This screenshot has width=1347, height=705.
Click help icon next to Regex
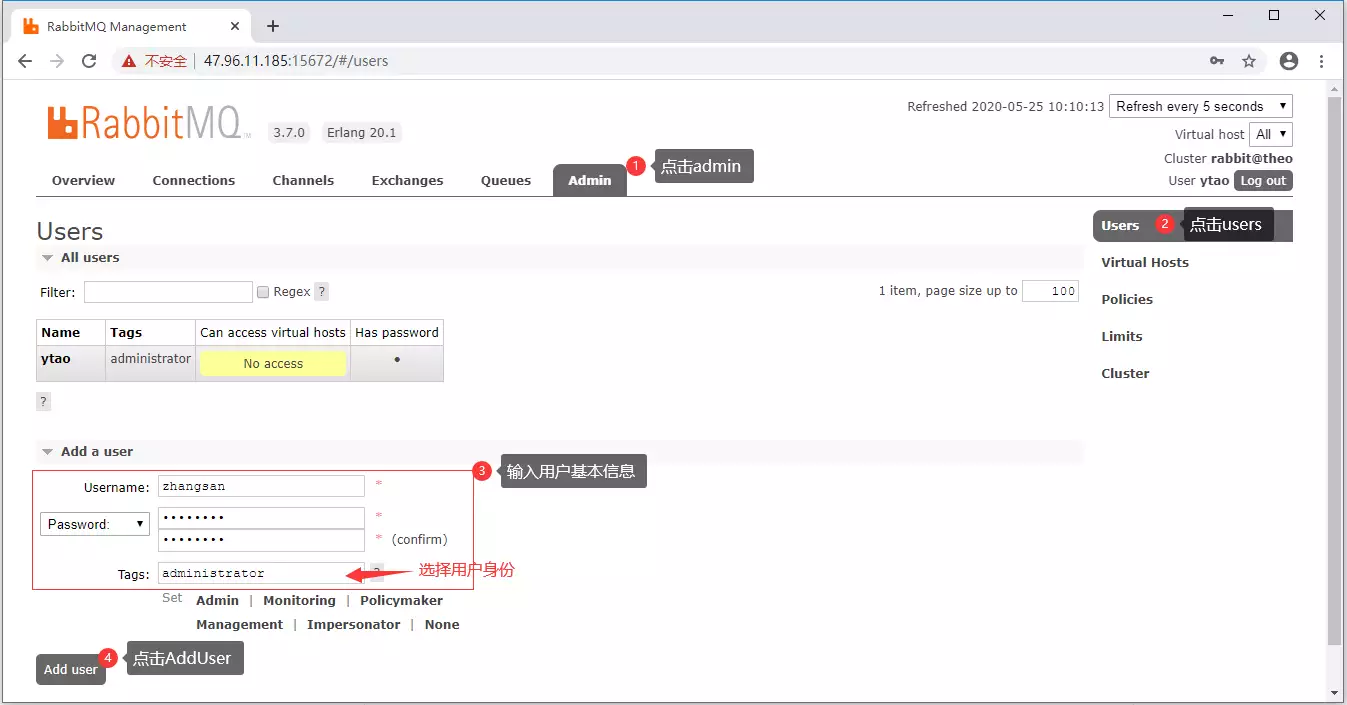(321, 292)
